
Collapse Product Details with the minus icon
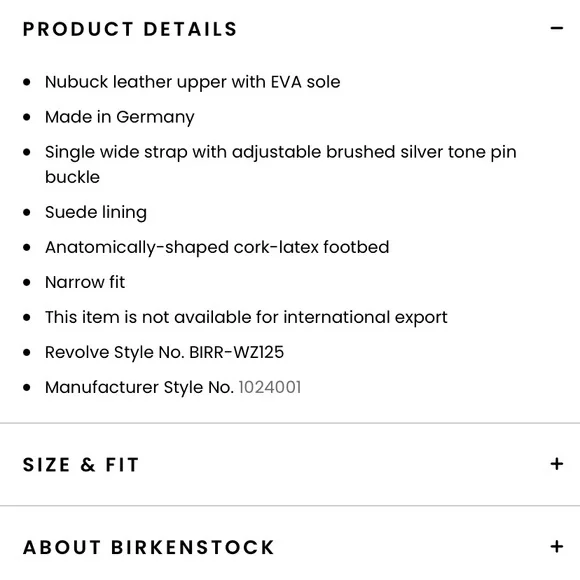pyautogui.click(x=557, y=28)
